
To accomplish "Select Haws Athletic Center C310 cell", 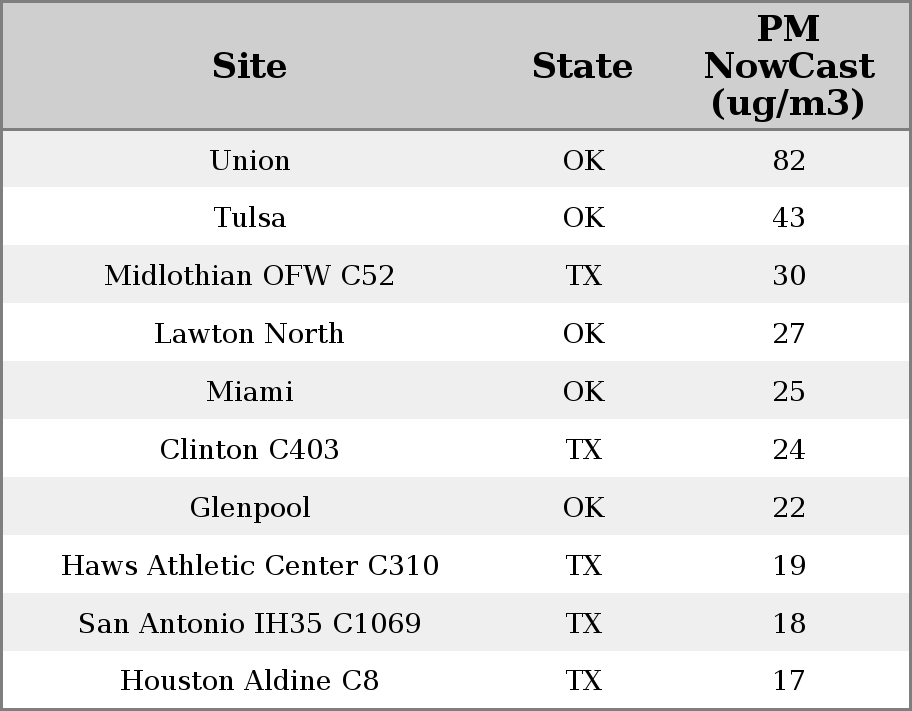I will [250, 565].
